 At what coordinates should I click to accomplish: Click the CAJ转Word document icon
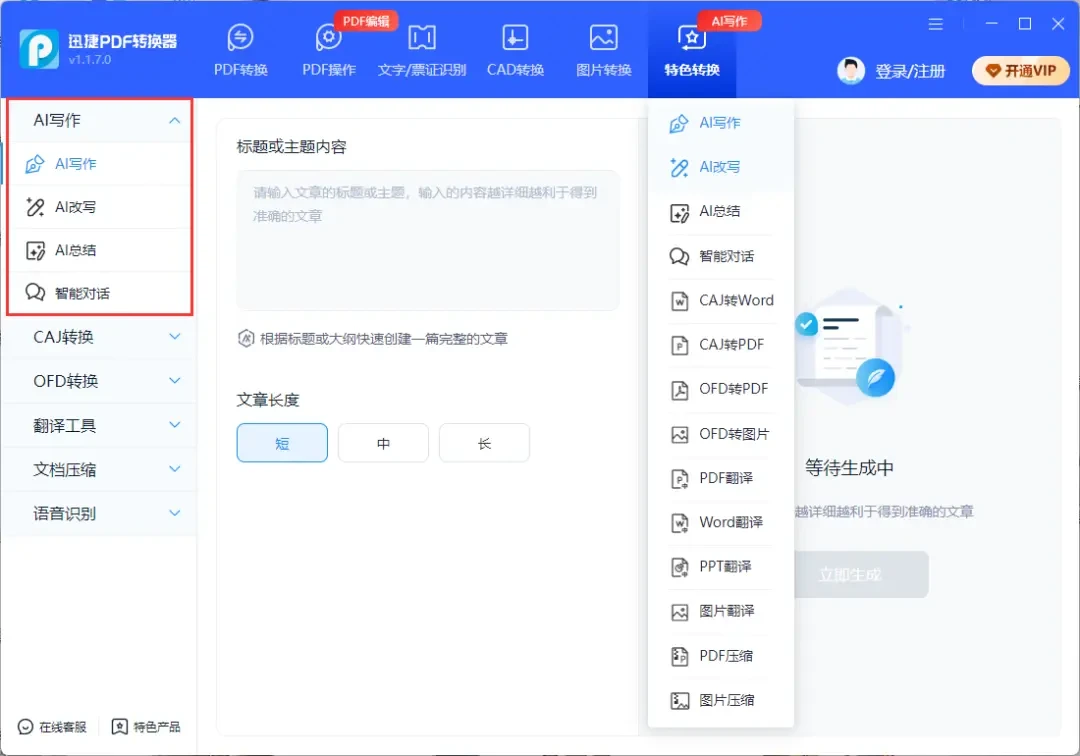coord(679,301)
